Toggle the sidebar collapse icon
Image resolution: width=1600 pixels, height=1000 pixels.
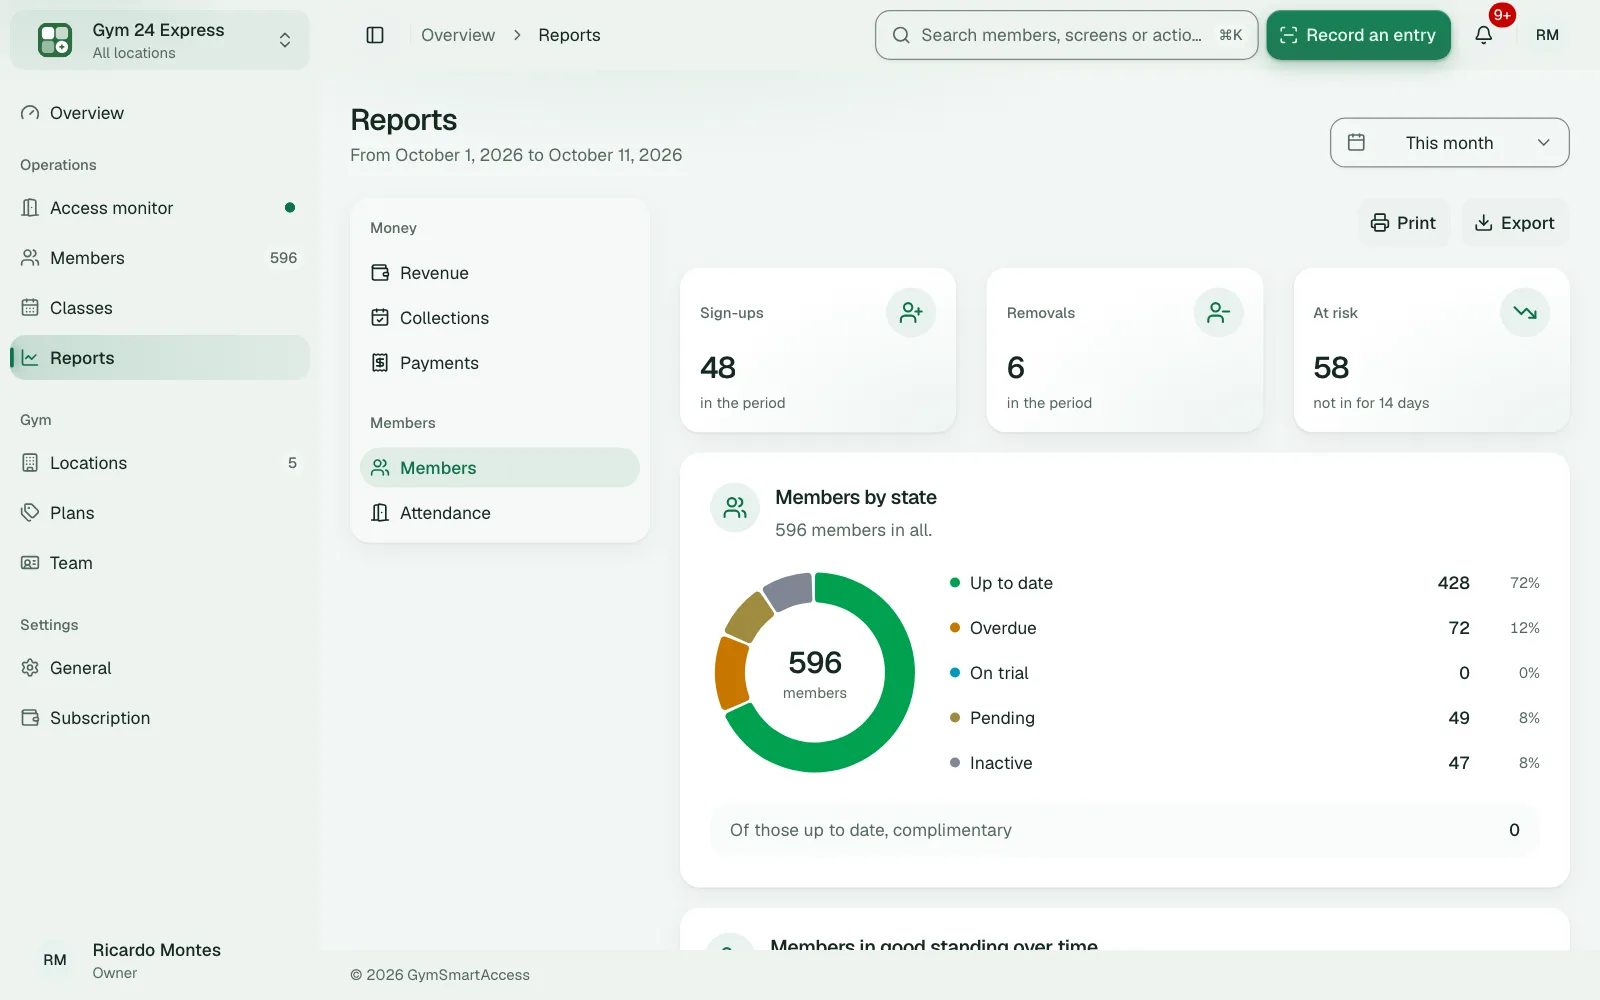click(x=375, y=35)
